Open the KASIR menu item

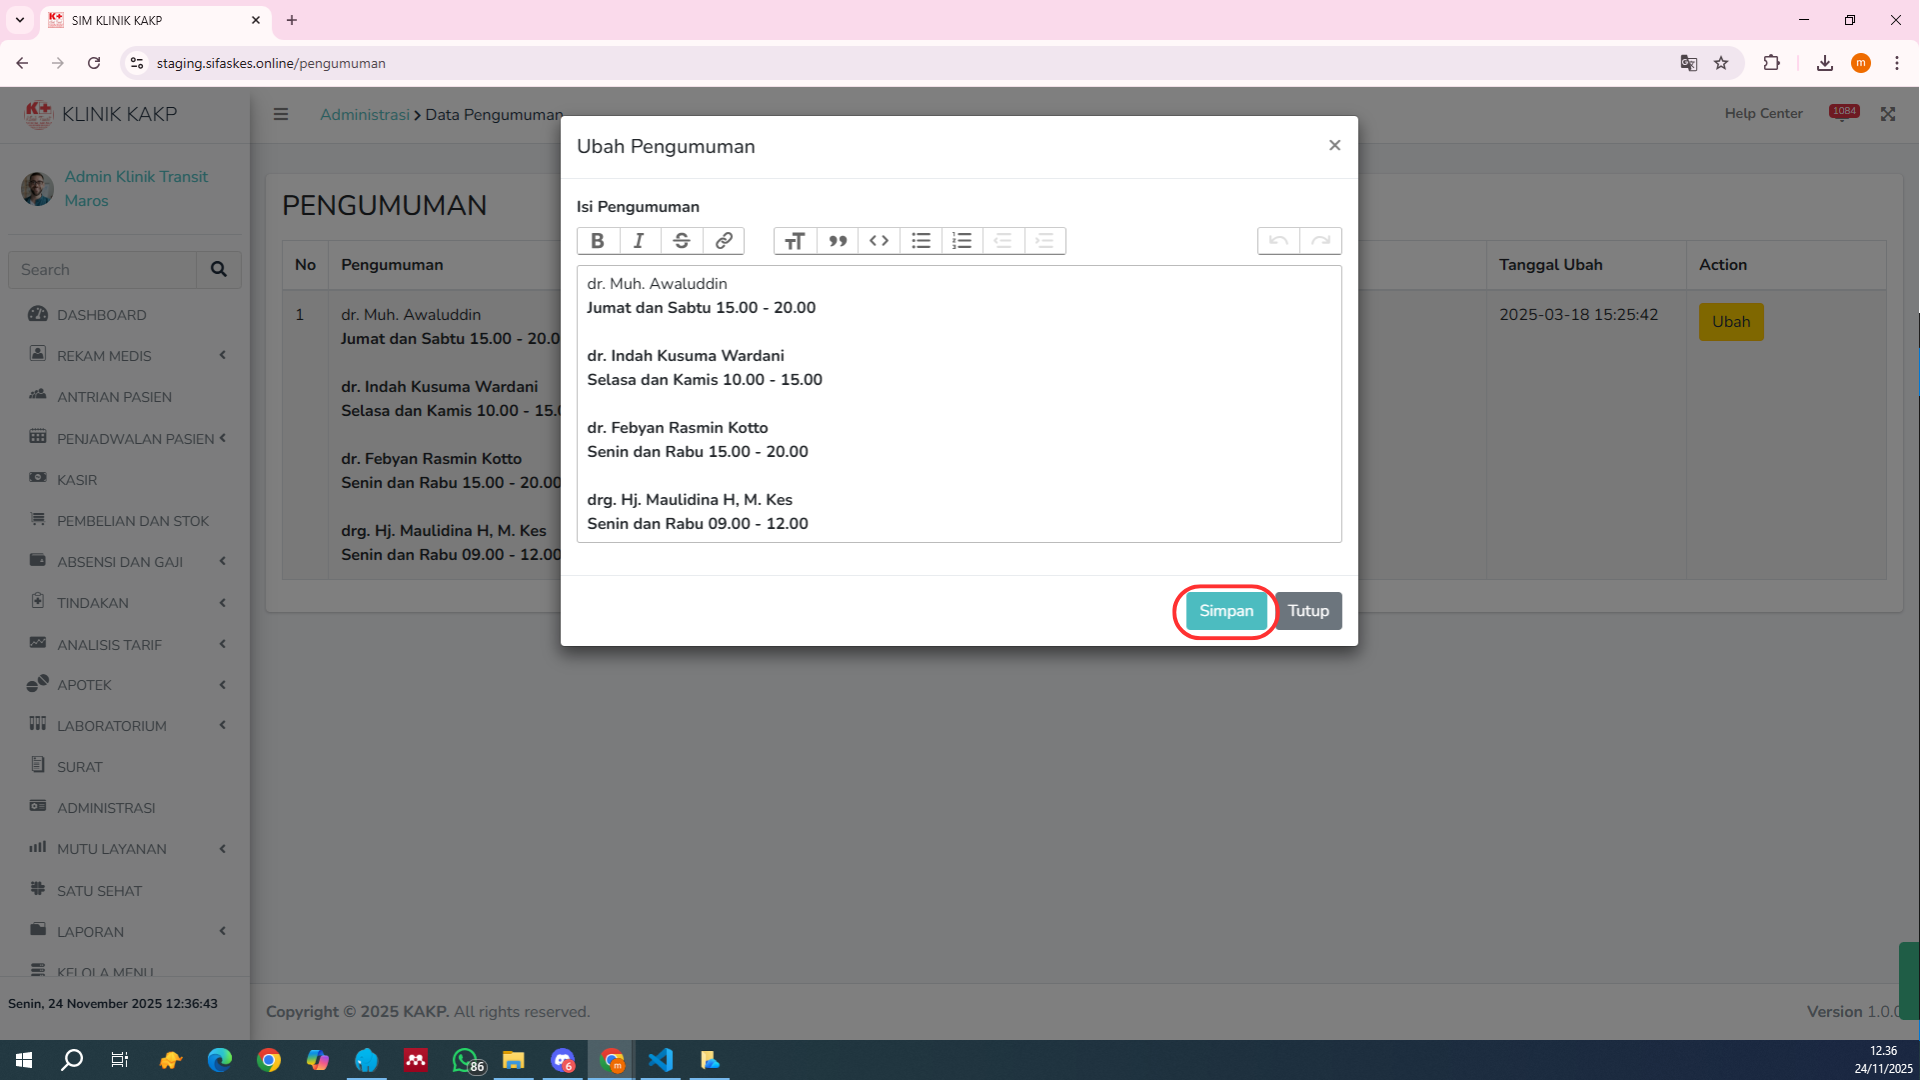point(77,480)
